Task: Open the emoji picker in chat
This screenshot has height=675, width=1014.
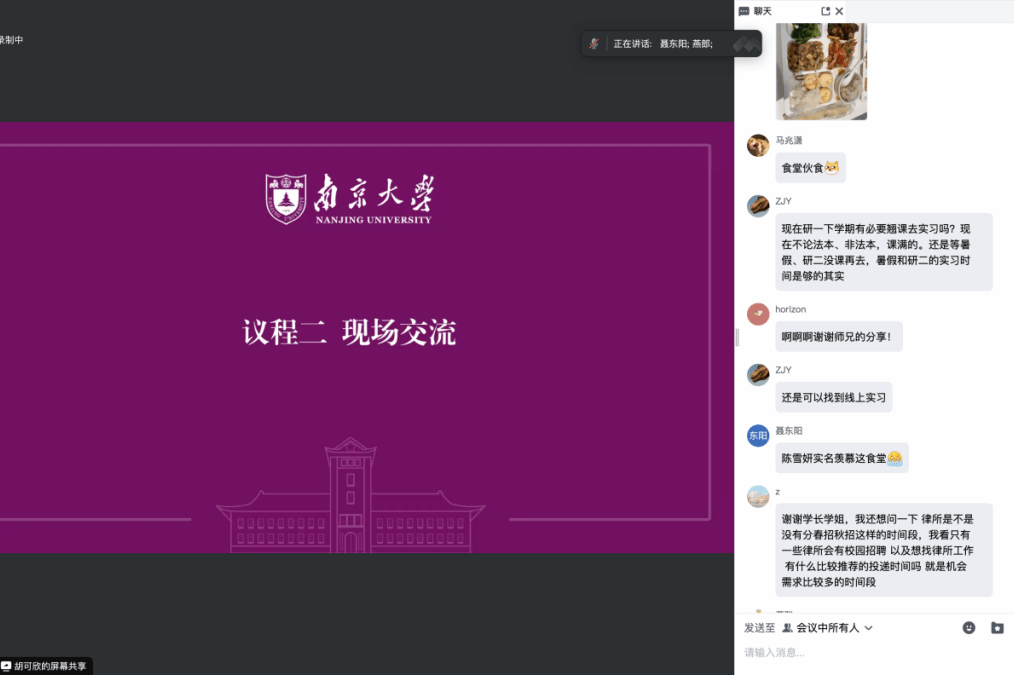Action: [x=968, y=628]
